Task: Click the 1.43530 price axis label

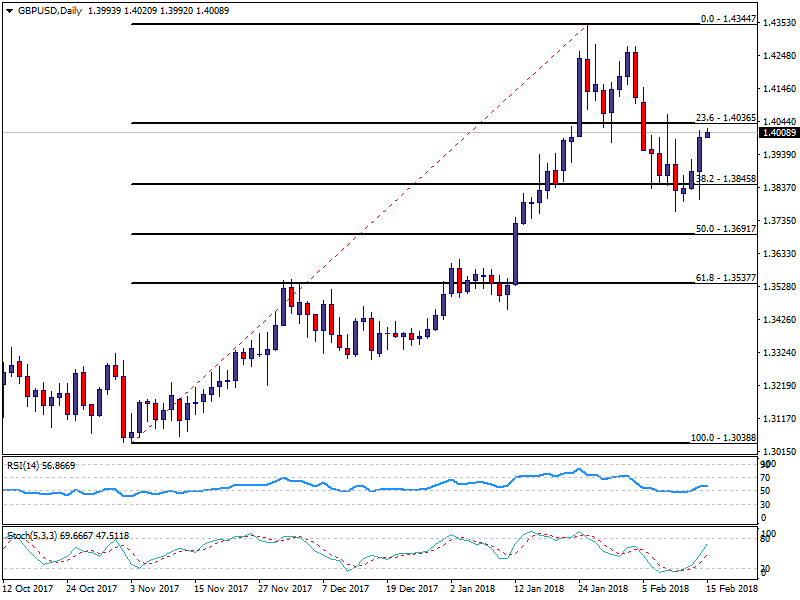Action: (x=778, y=22)
